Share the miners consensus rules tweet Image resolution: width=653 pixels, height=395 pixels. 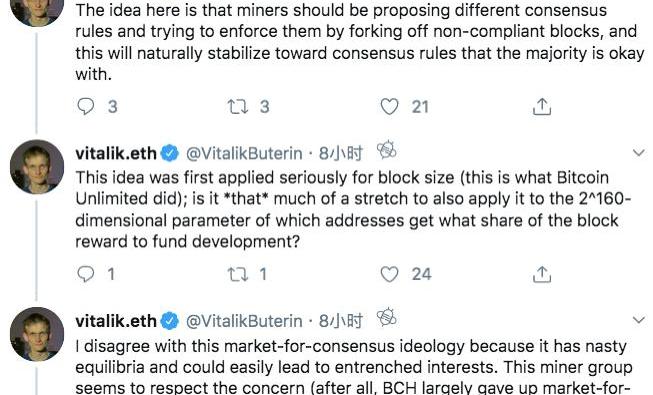coord(542,107)
